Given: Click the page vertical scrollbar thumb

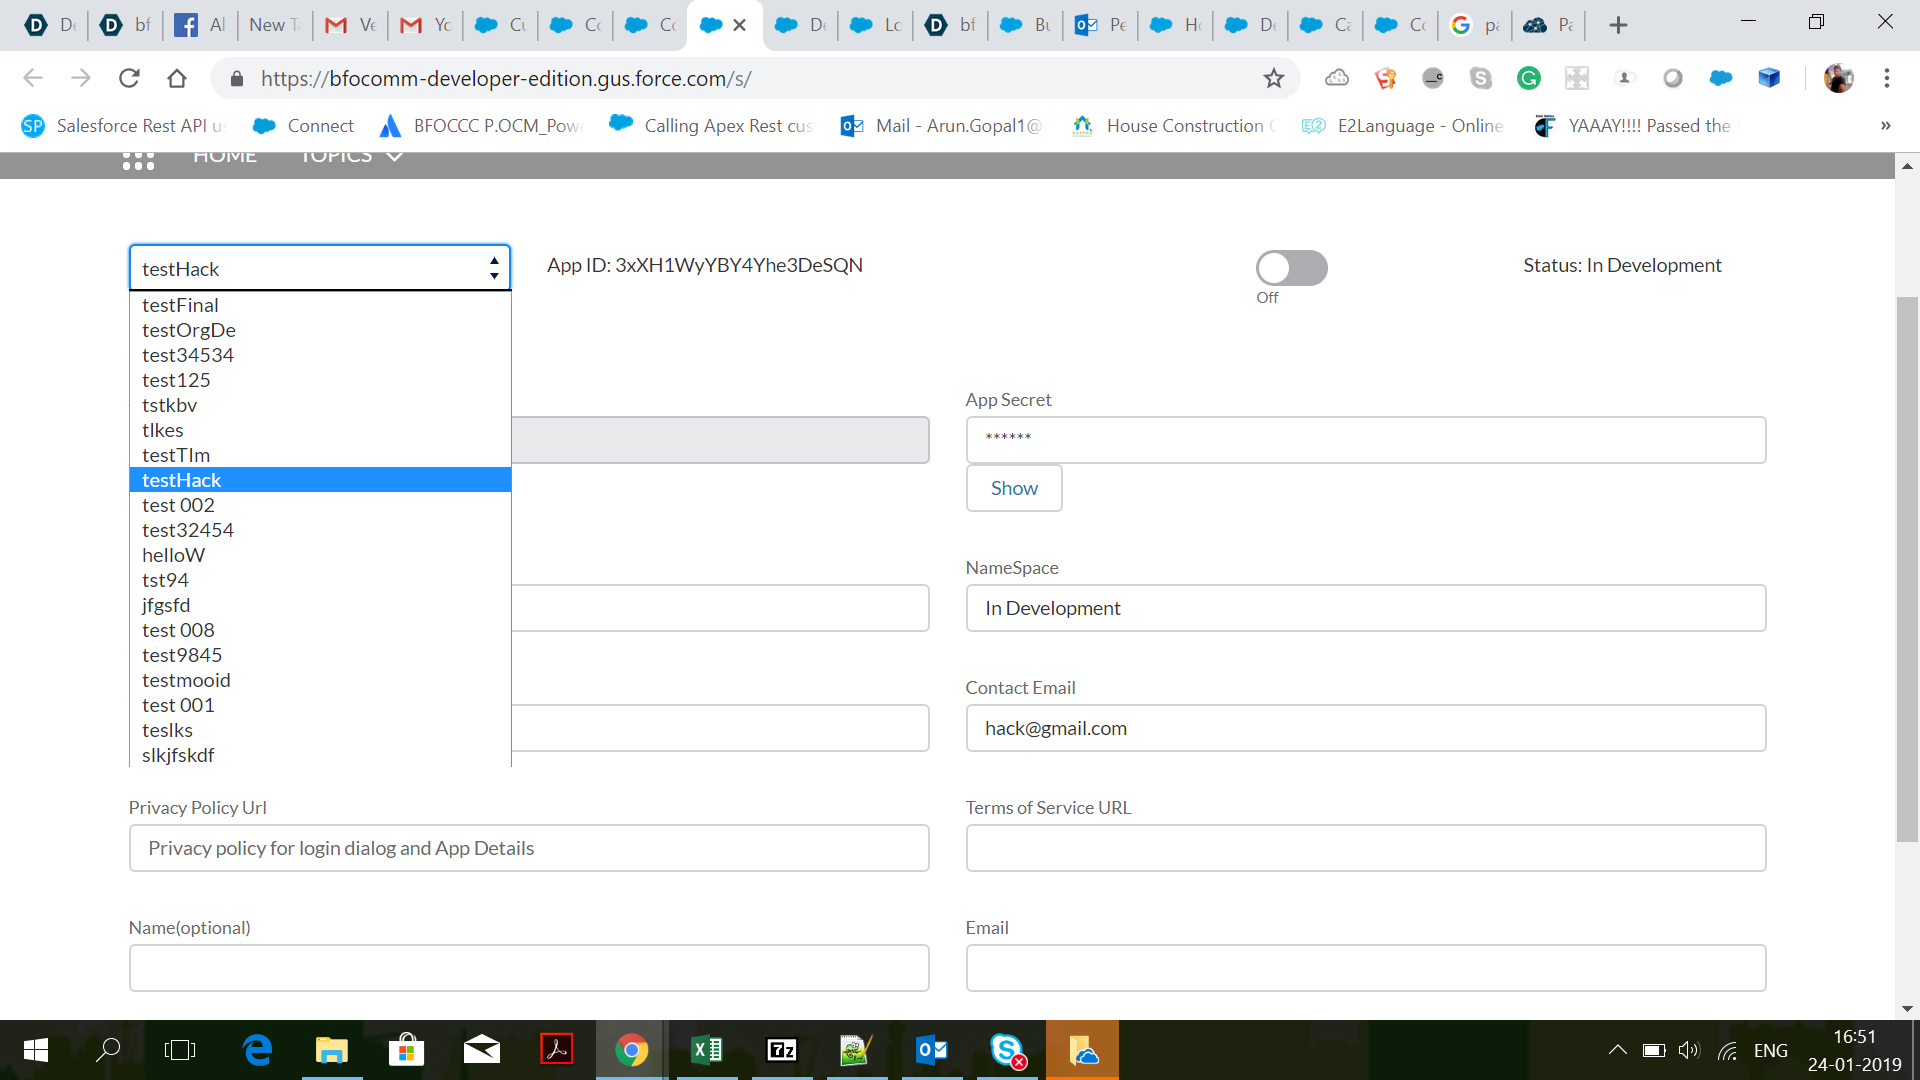Looking at the screenshot, I should (x=1907, y=570).
